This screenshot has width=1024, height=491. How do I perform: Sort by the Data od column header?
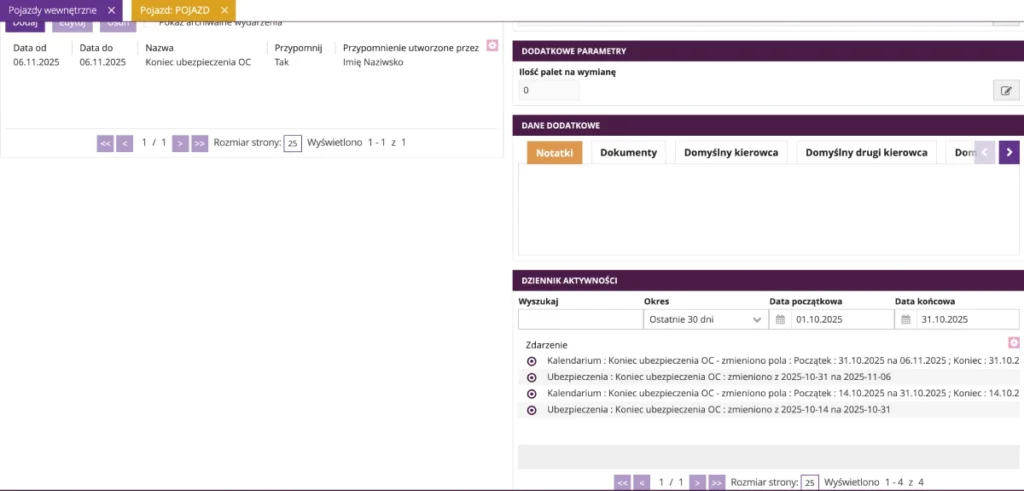(x=28, y=48)
